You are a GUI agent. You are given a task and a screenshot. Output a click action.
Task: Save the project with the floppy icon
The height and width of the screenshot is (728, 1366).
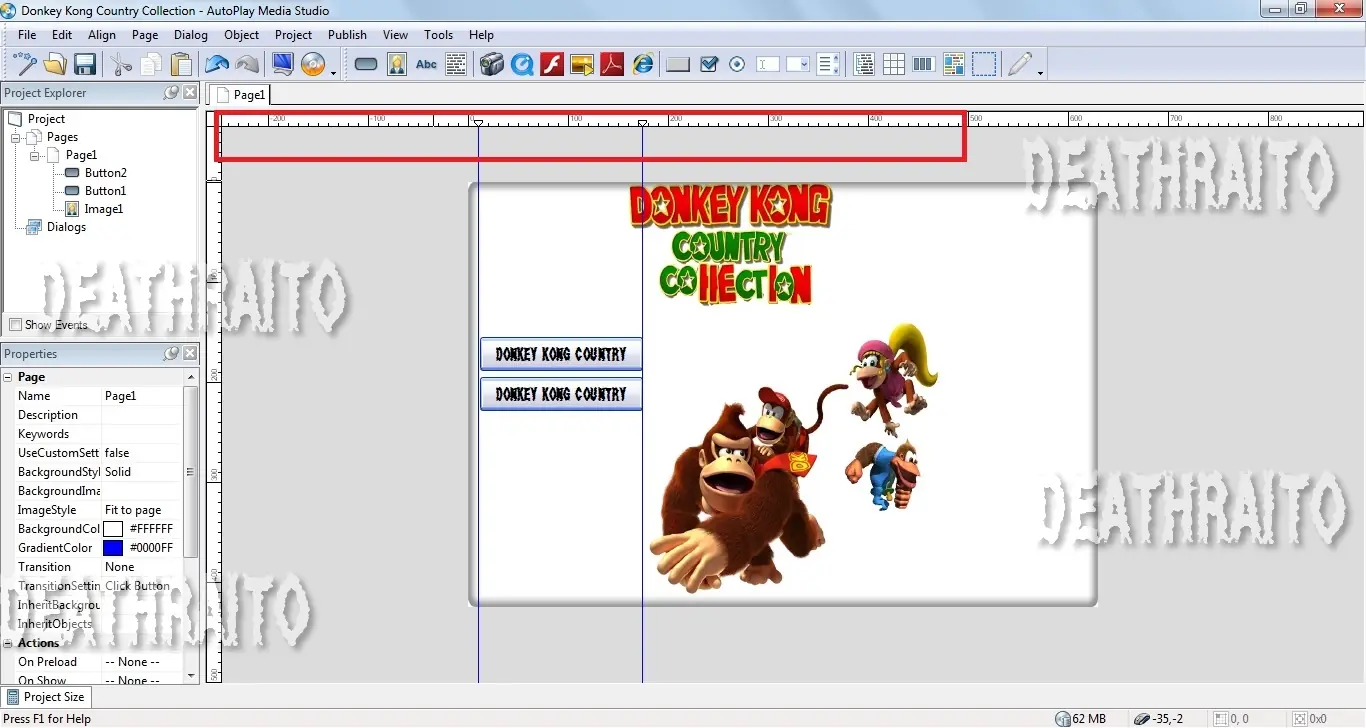point(85,64)
